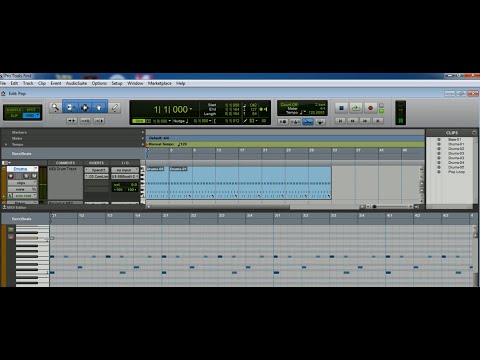Select the Trim tool
The height and width of the screenshot is (360, 480).
tap(70, 107)
